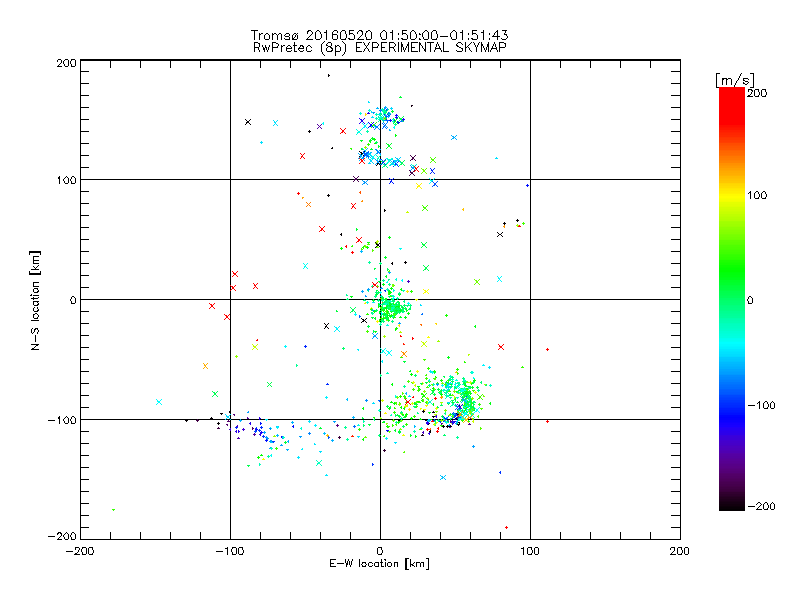Click the colorbar's "-200" label
The width and height of the screenshot is (800, 600).
tap(761, 506)
